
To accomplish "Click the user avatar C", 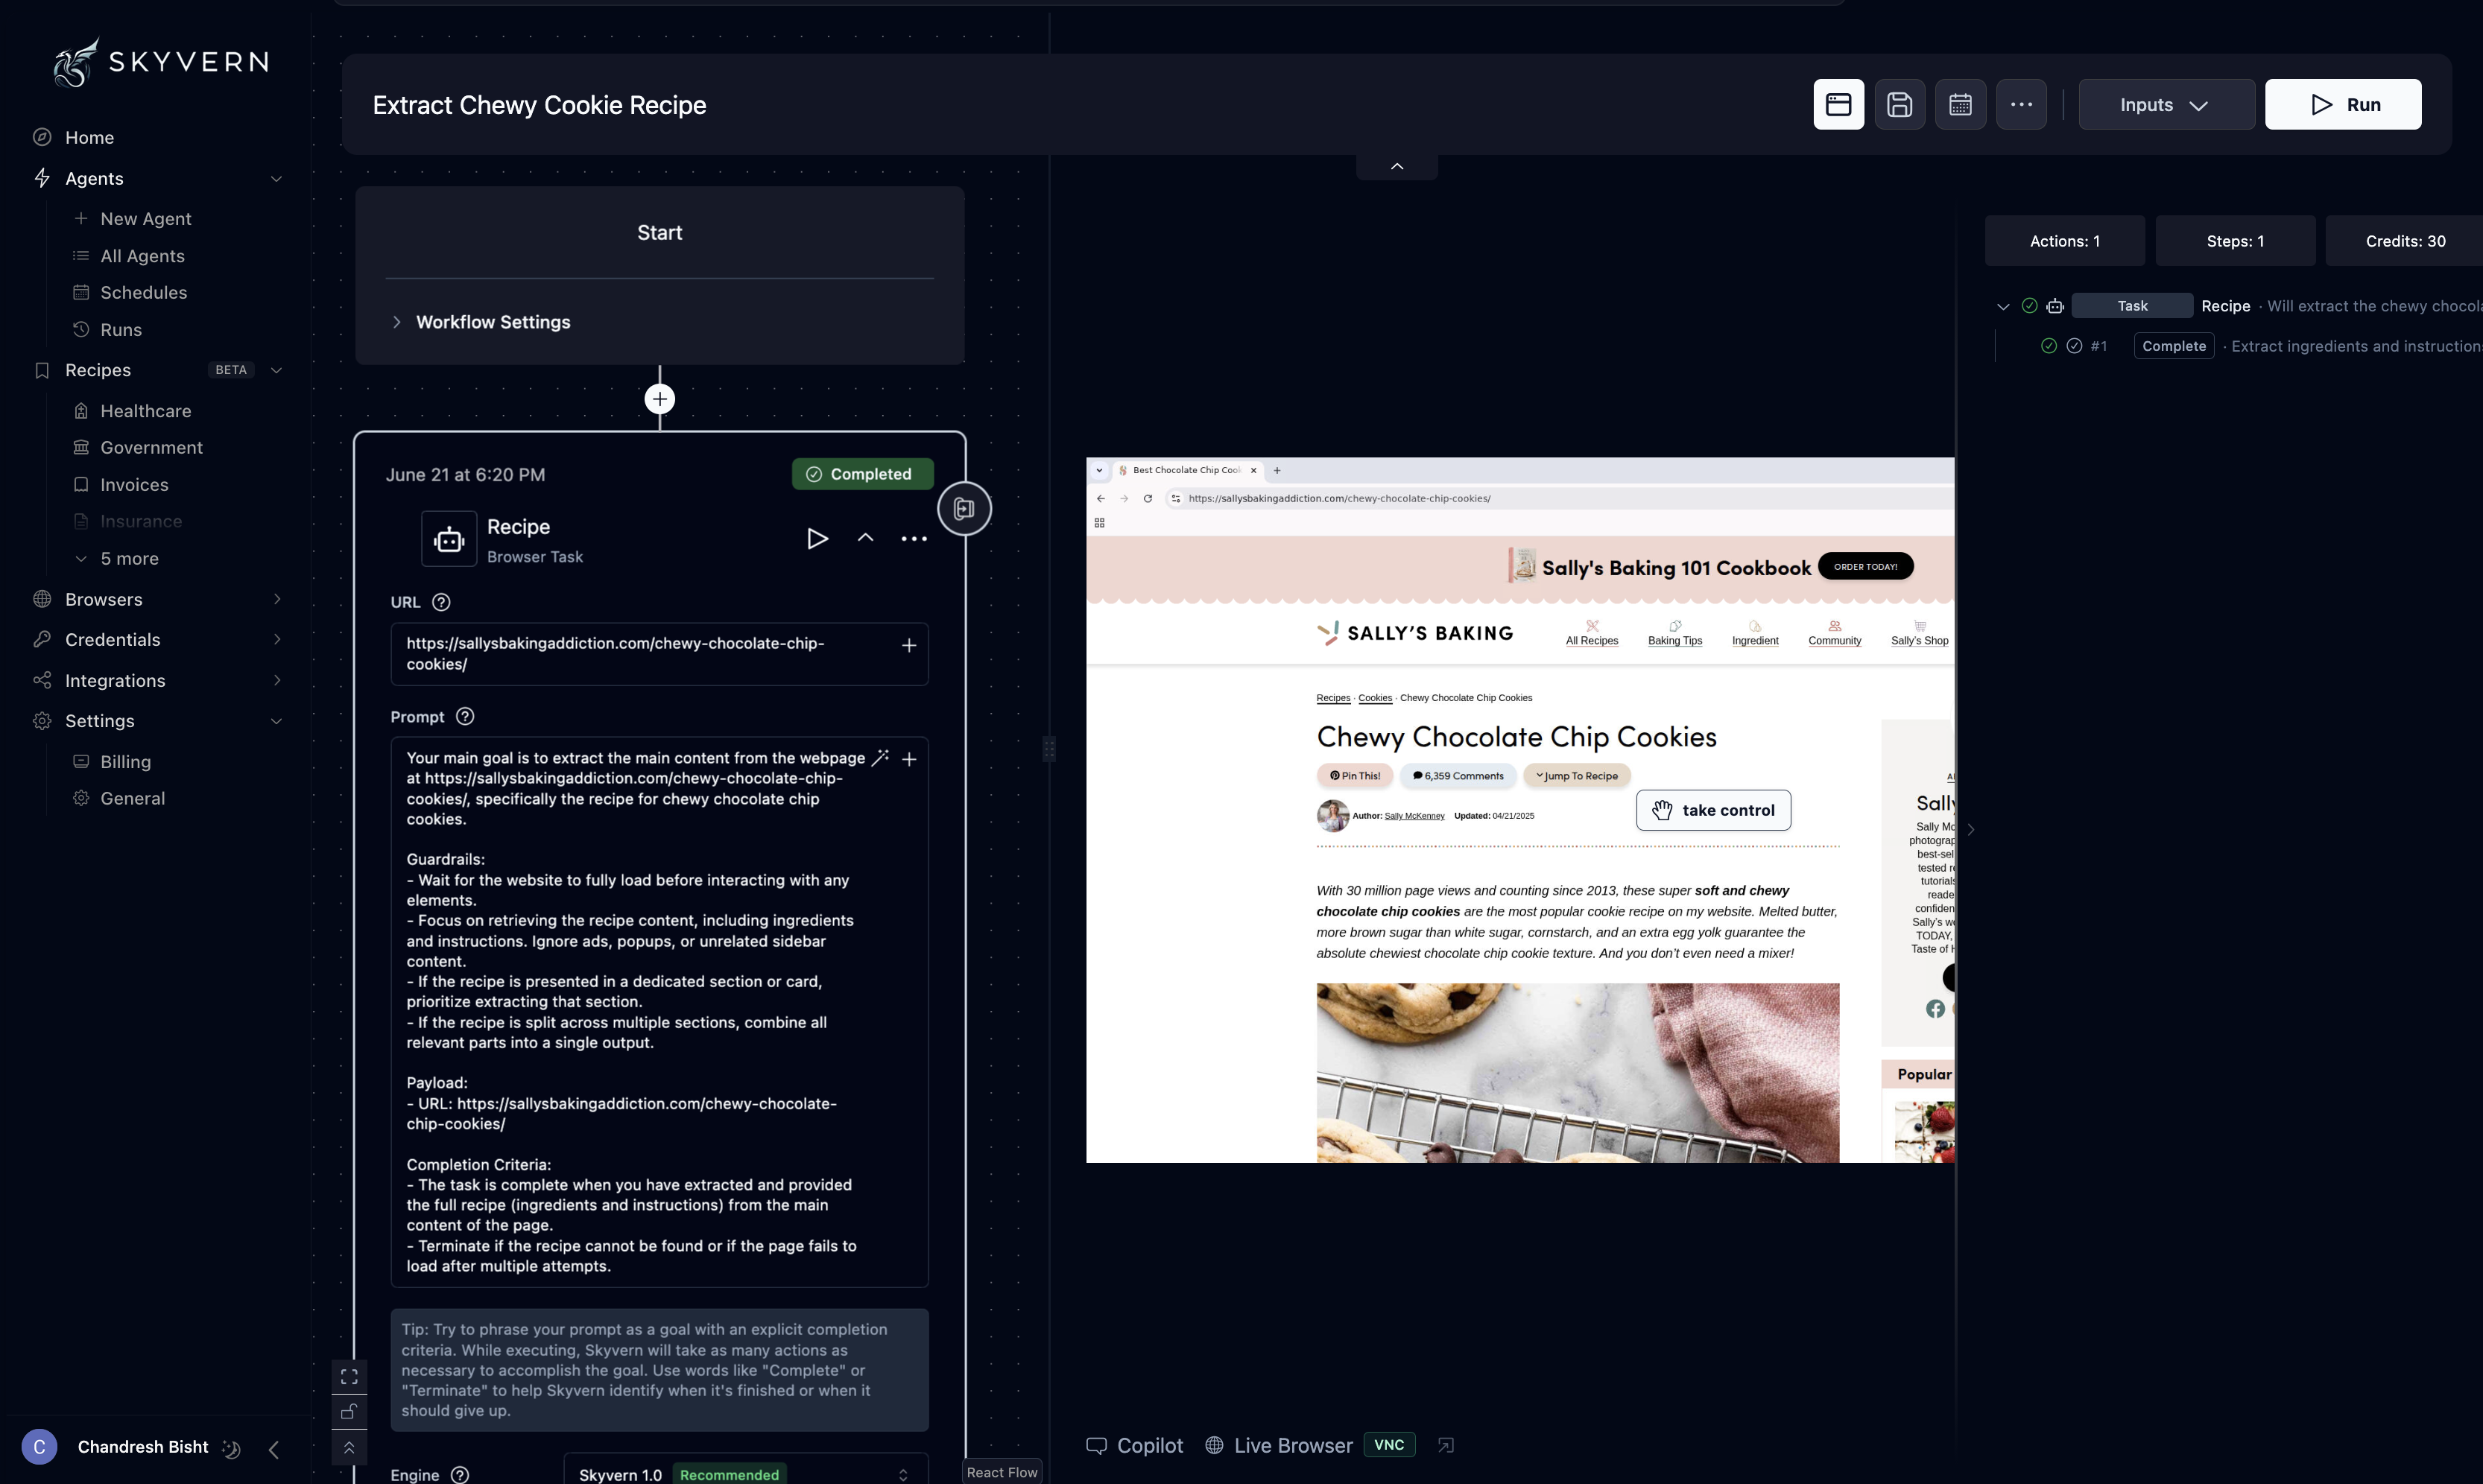I will (39, 1447).
